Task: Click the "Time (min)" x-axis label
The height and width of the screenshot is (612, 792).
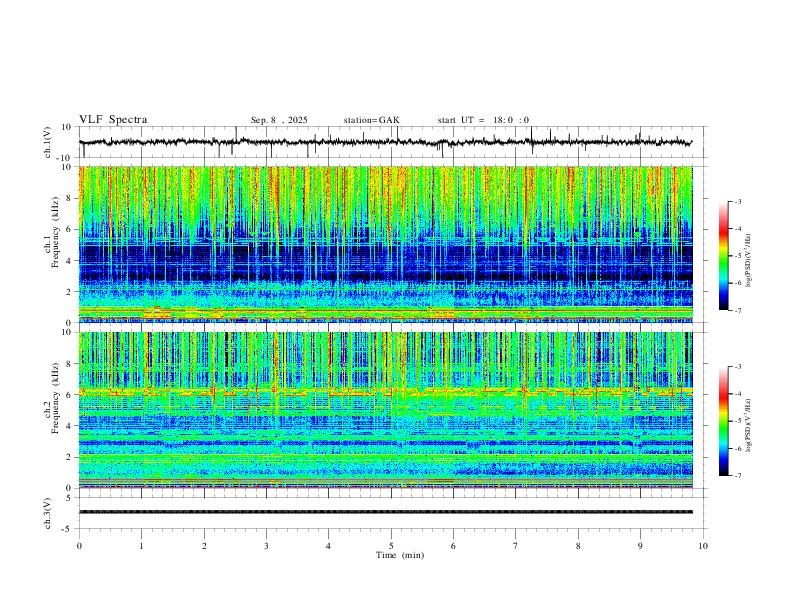Action: pos(400,555)
